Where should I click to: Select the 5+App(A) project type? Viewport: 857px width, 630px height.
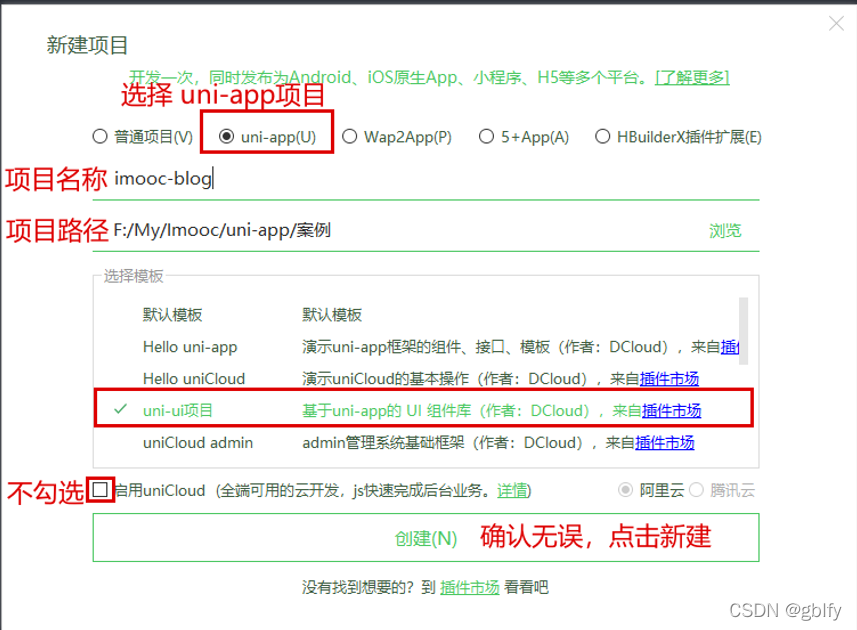click(x=487, y=136)
